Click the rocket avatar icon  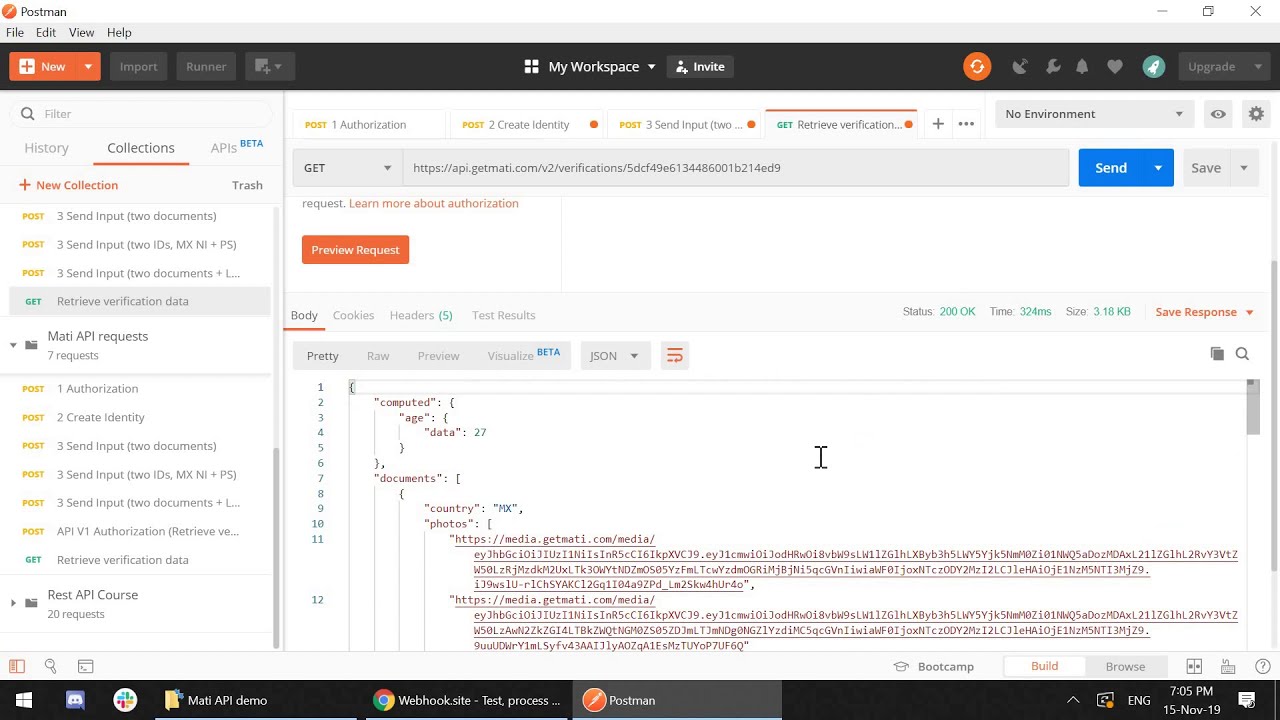pyautogui.click(x=1154, y=67)
